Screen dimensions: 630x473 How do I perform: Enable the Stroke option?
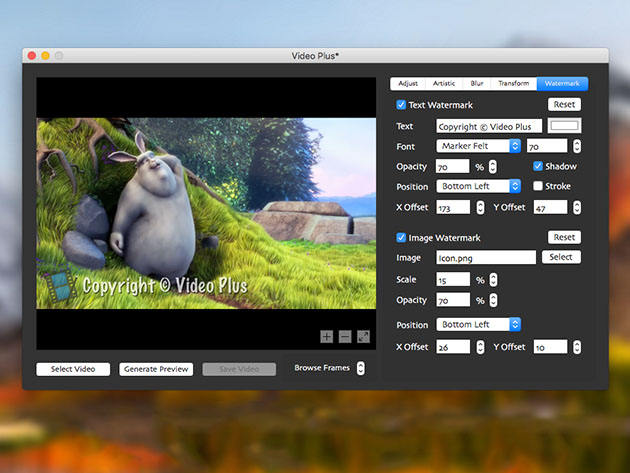click(x=538, y=186)
